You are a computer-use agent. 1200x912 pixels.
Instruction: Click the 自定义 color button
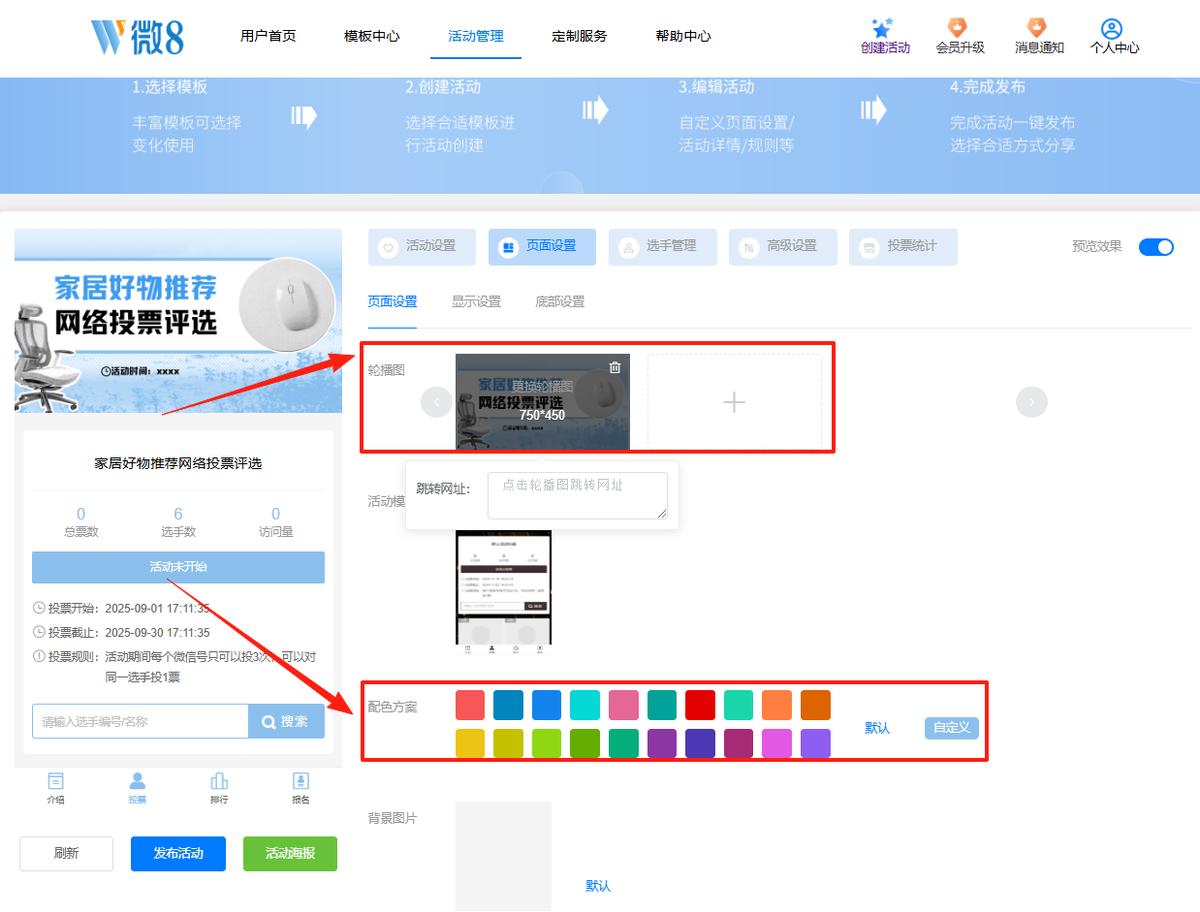coord(952,728)
